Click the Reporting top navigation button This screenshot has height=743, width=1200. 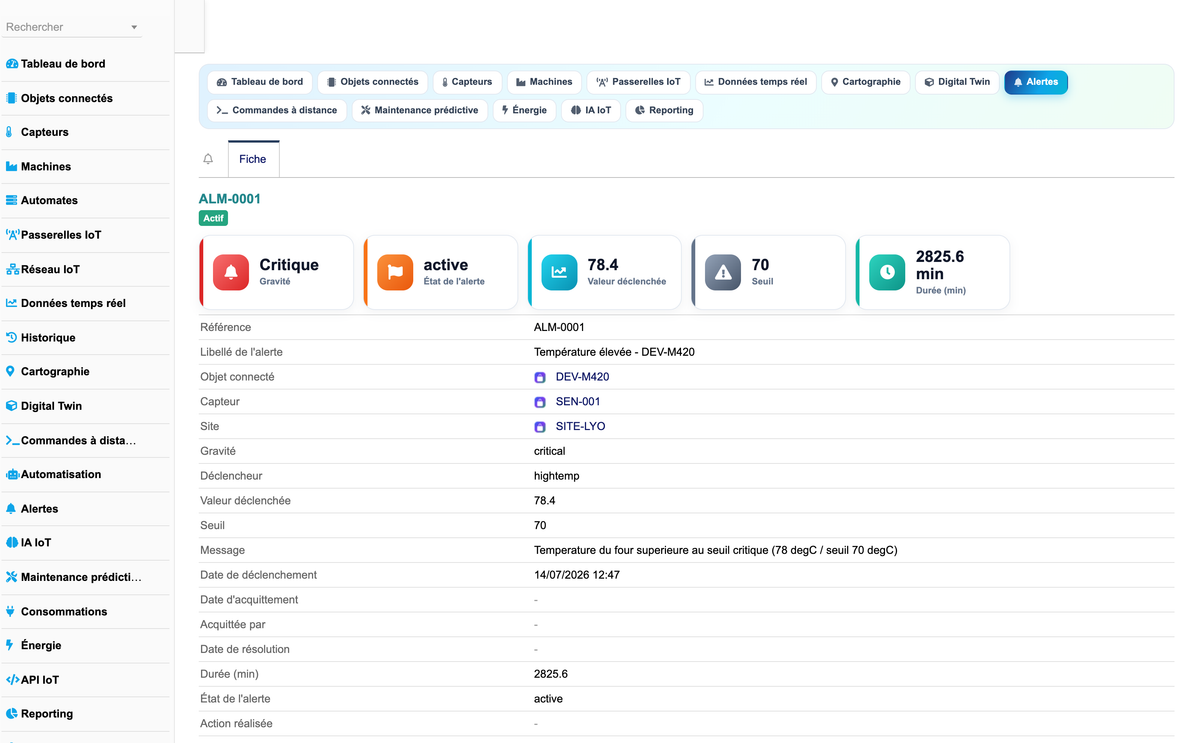tap(664, 110)
